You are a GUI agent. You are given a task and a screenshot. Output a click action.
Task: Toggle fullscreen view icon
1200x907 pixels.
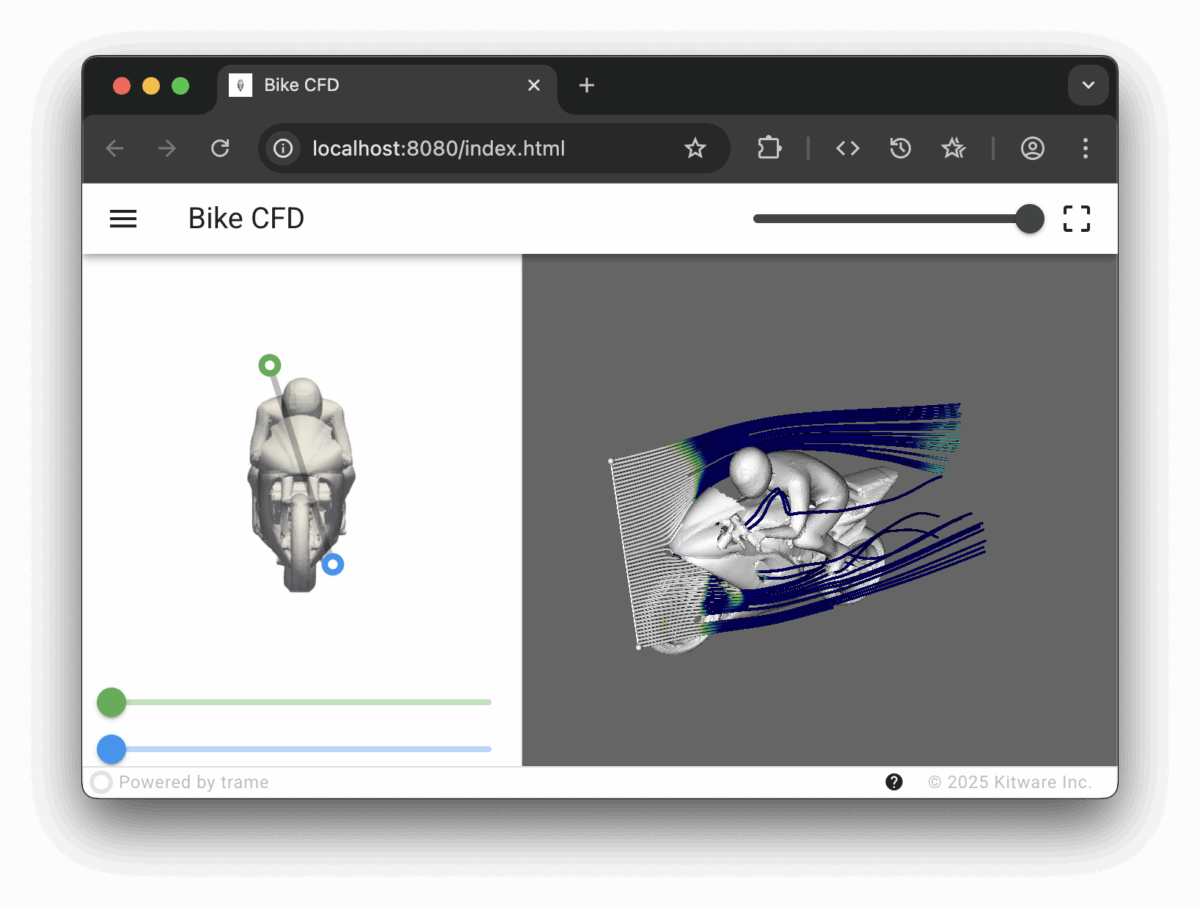point(1076,219)
